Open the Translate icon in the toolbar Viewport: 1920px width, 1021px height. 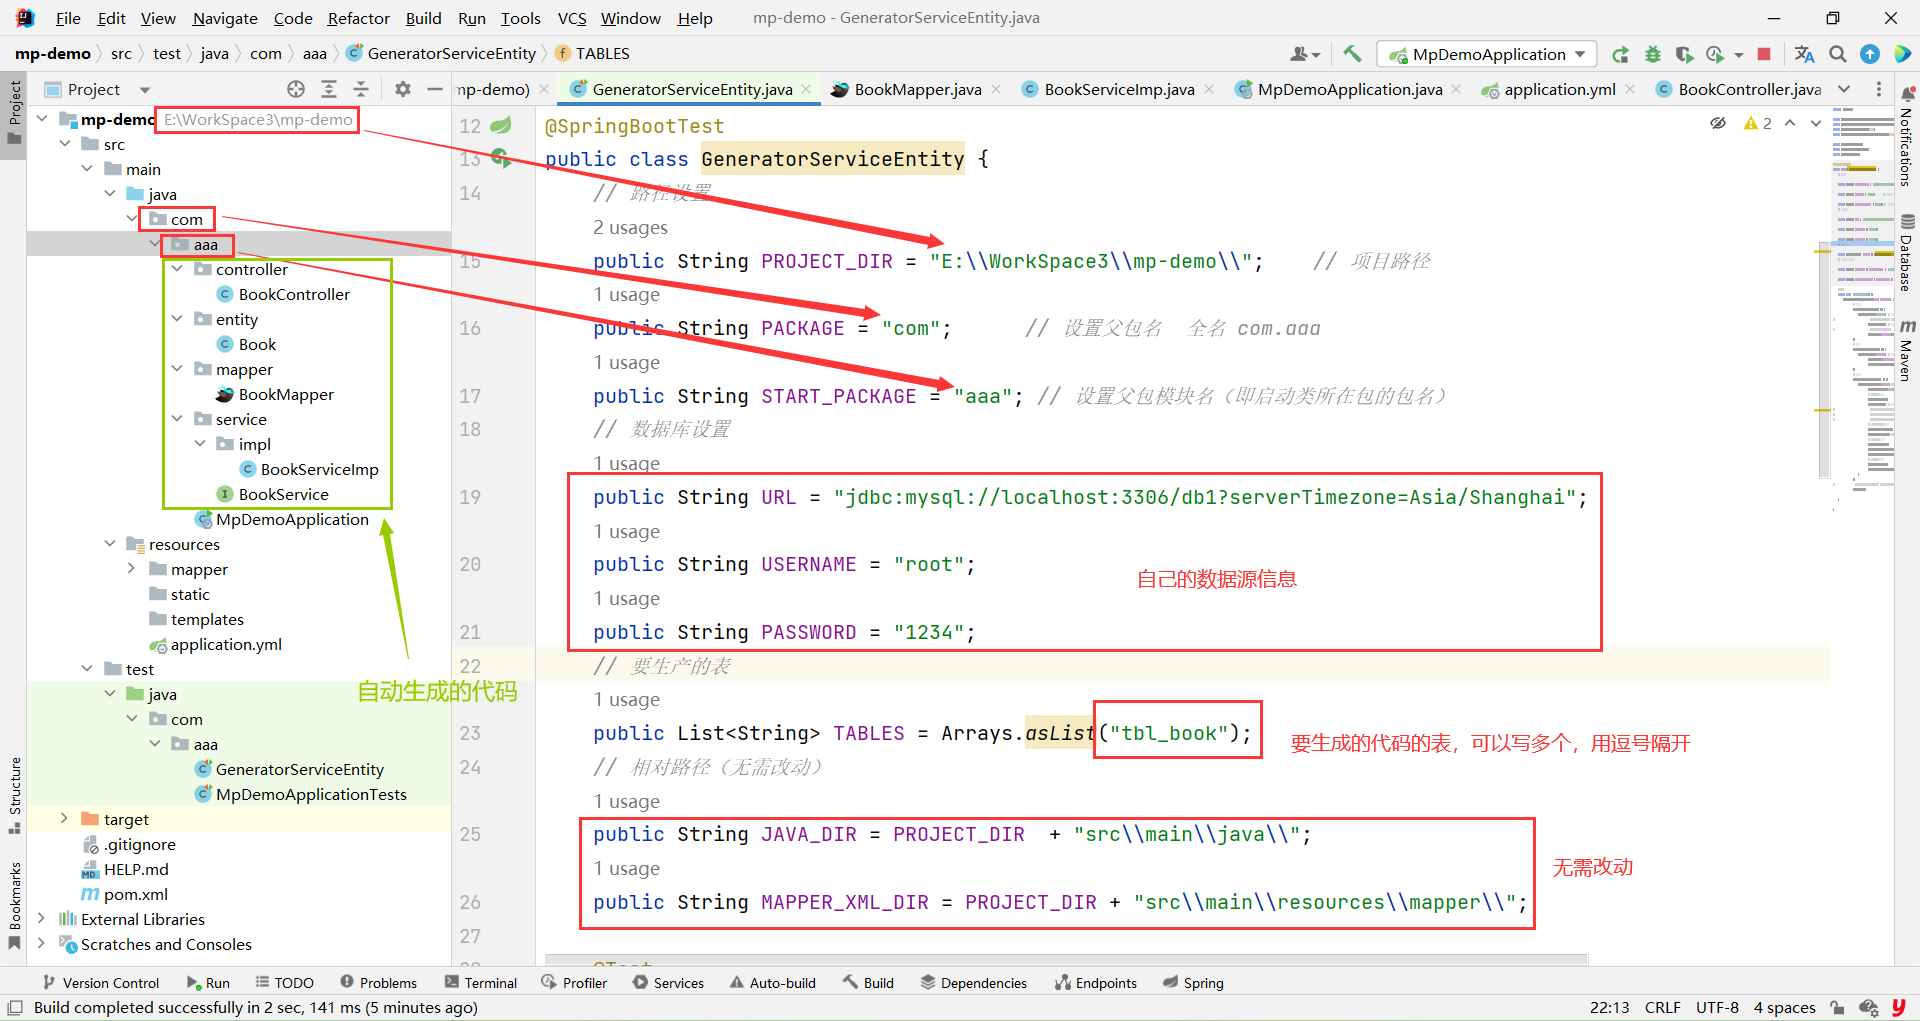pos(1804,54)
